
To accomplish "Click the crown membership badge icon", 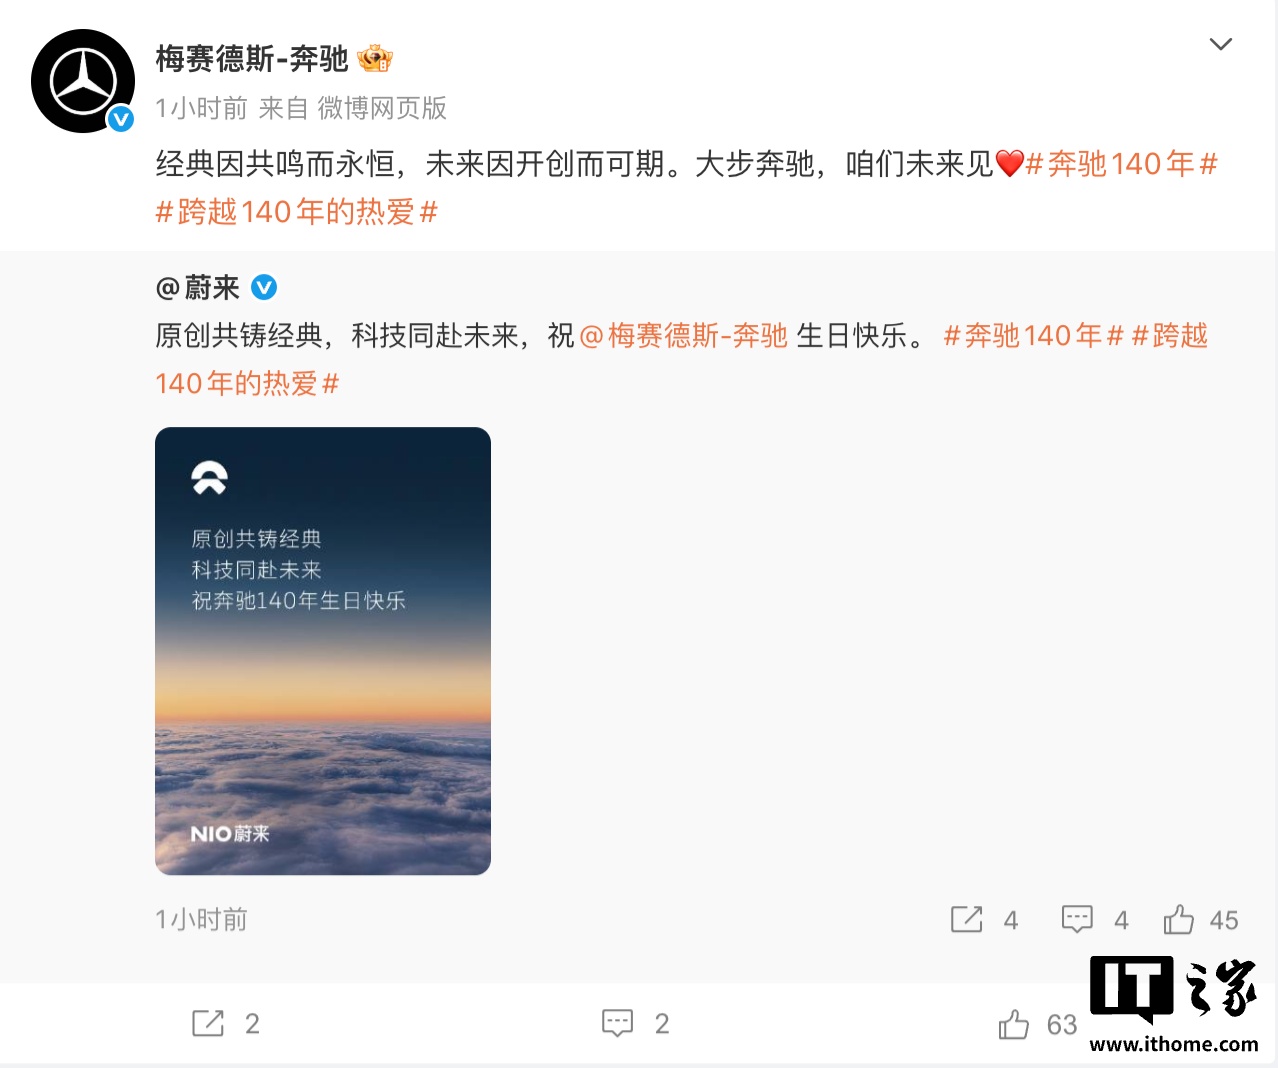I will tap(375, 59).
